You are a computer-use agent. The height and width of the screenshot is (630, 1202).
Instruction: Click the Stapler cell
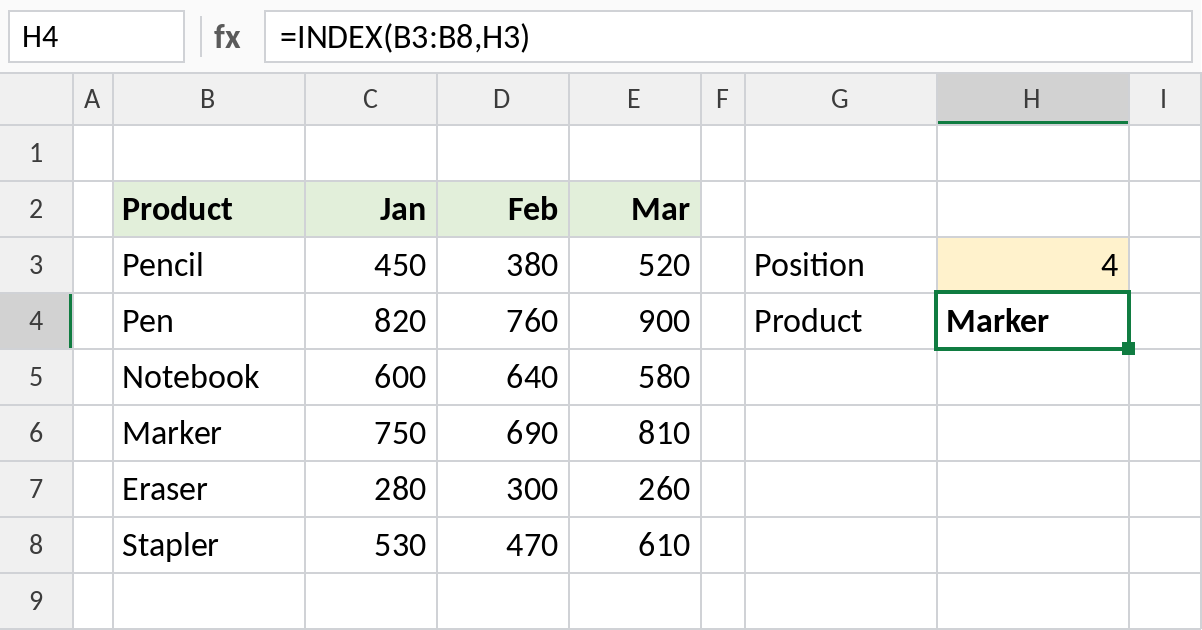click(209, 545)
